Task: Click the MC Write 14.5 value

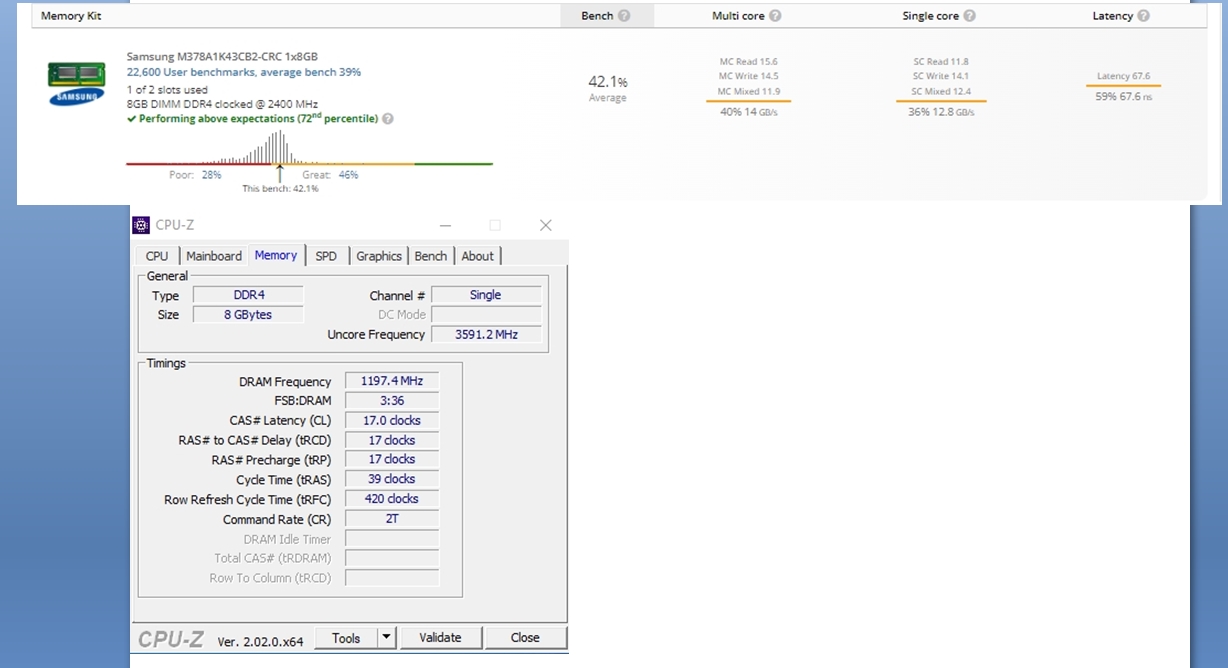Action: pyautogui.click(x=748, y=76)
